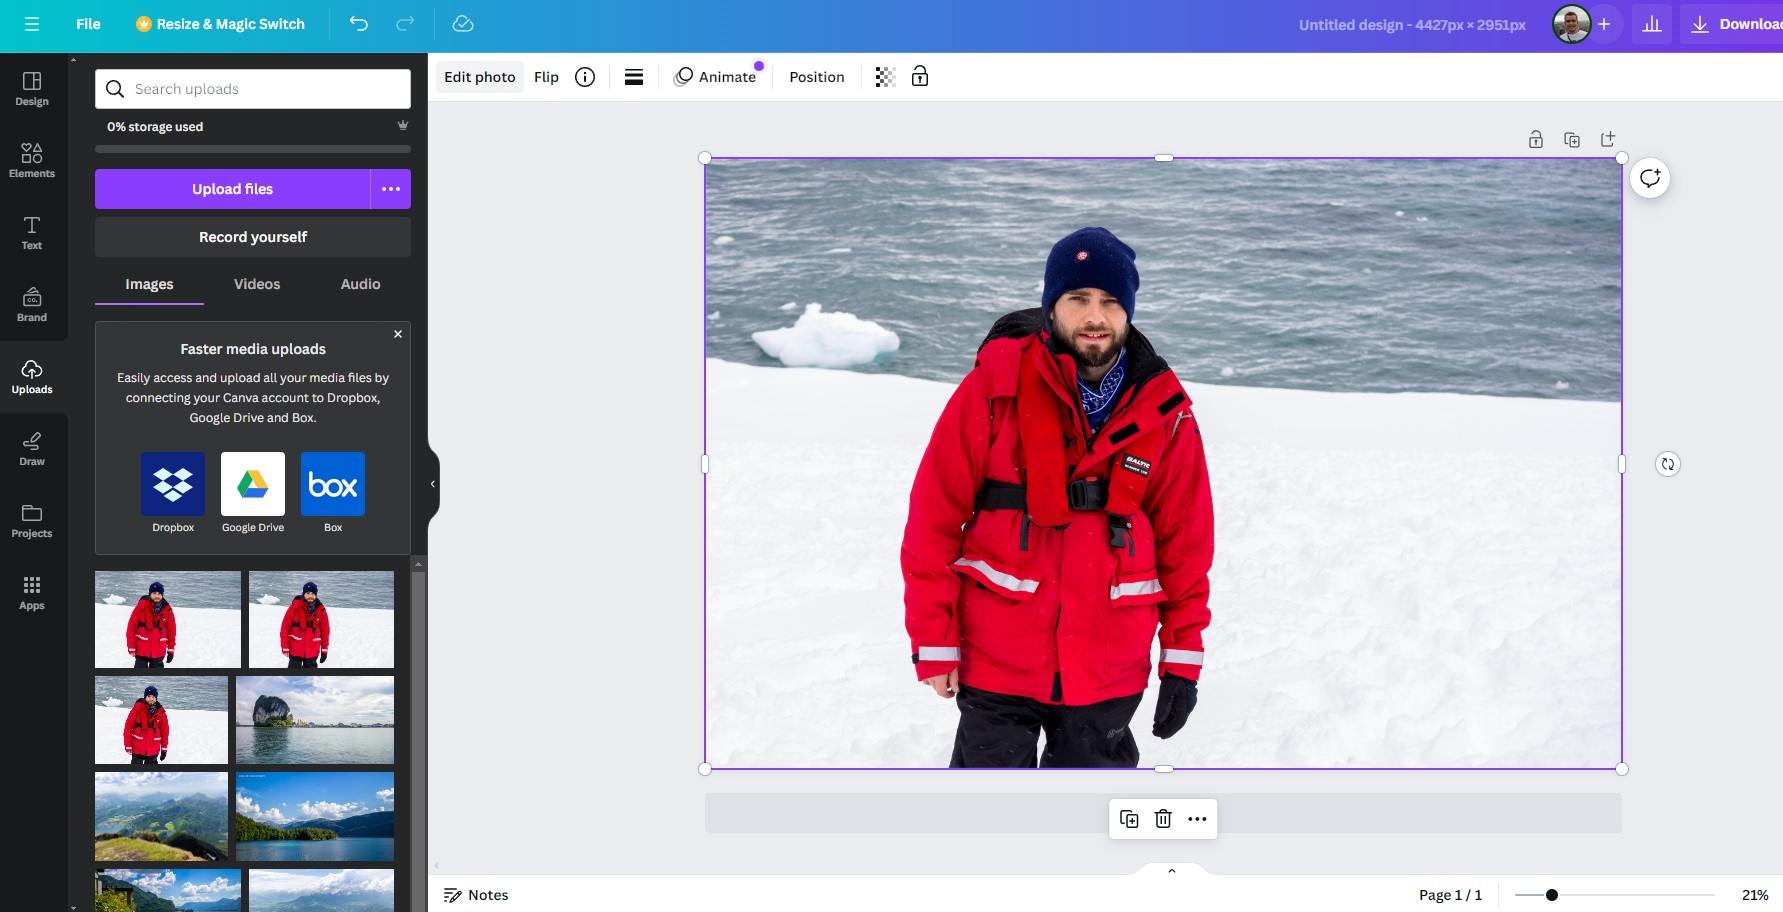Open the File menu

pos(88,24)
